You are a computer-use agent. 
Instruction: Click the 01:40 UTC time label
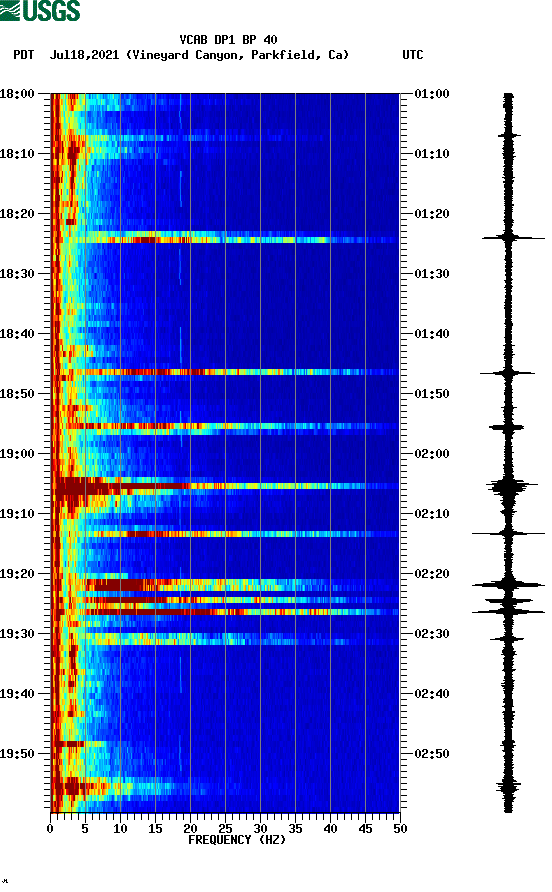[x=432, y=334]
